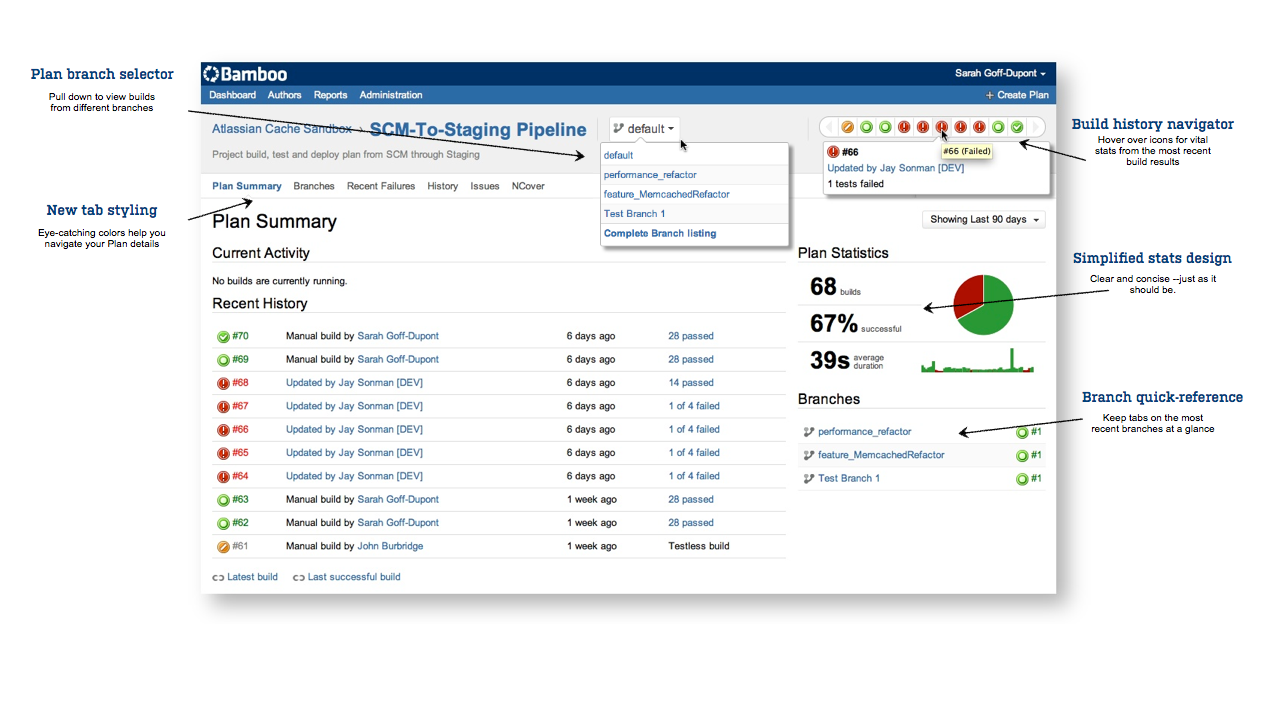Click the red failed icon beside #66 in popup
The height and width of the screenshot is (720, 1280).
point(833,152)
